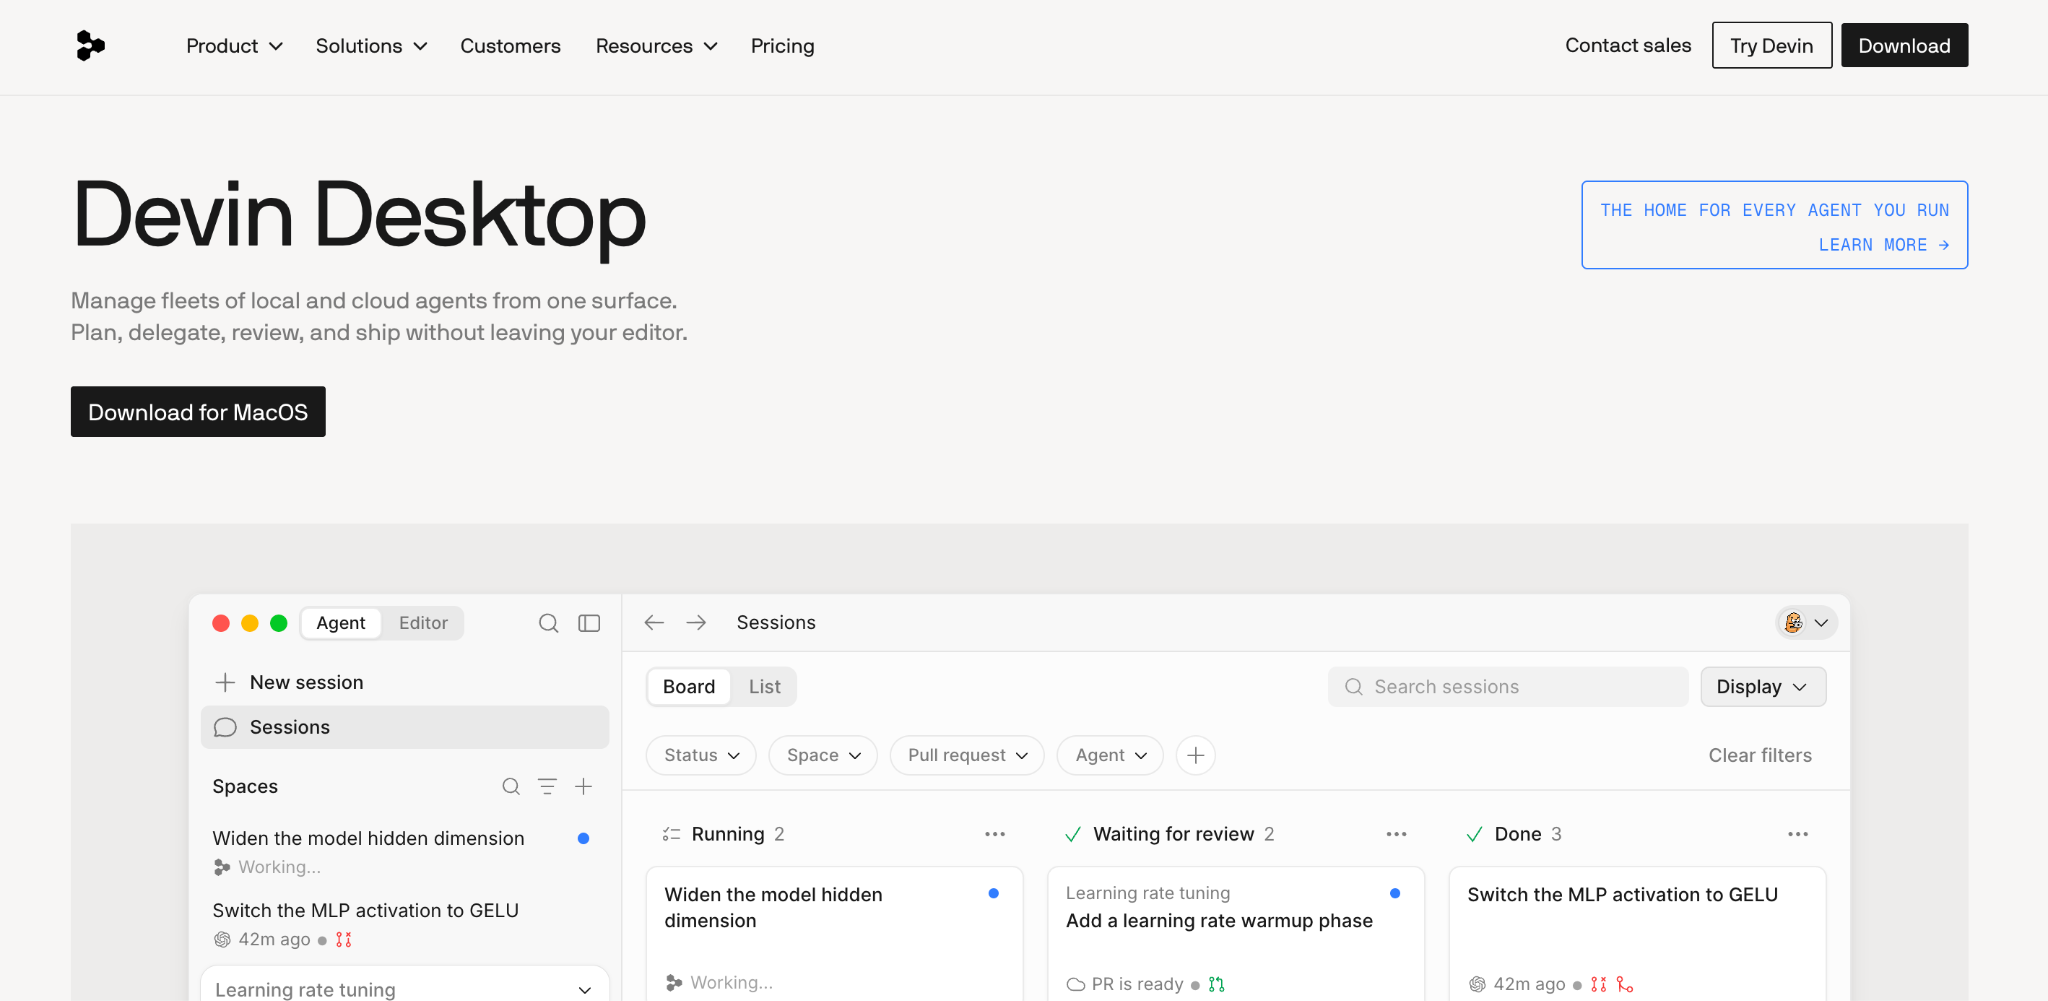The width and height of the screenshot is (2048, 1001).
Task: Click the red pull request icon in sidebar
Action: point(344,940)
